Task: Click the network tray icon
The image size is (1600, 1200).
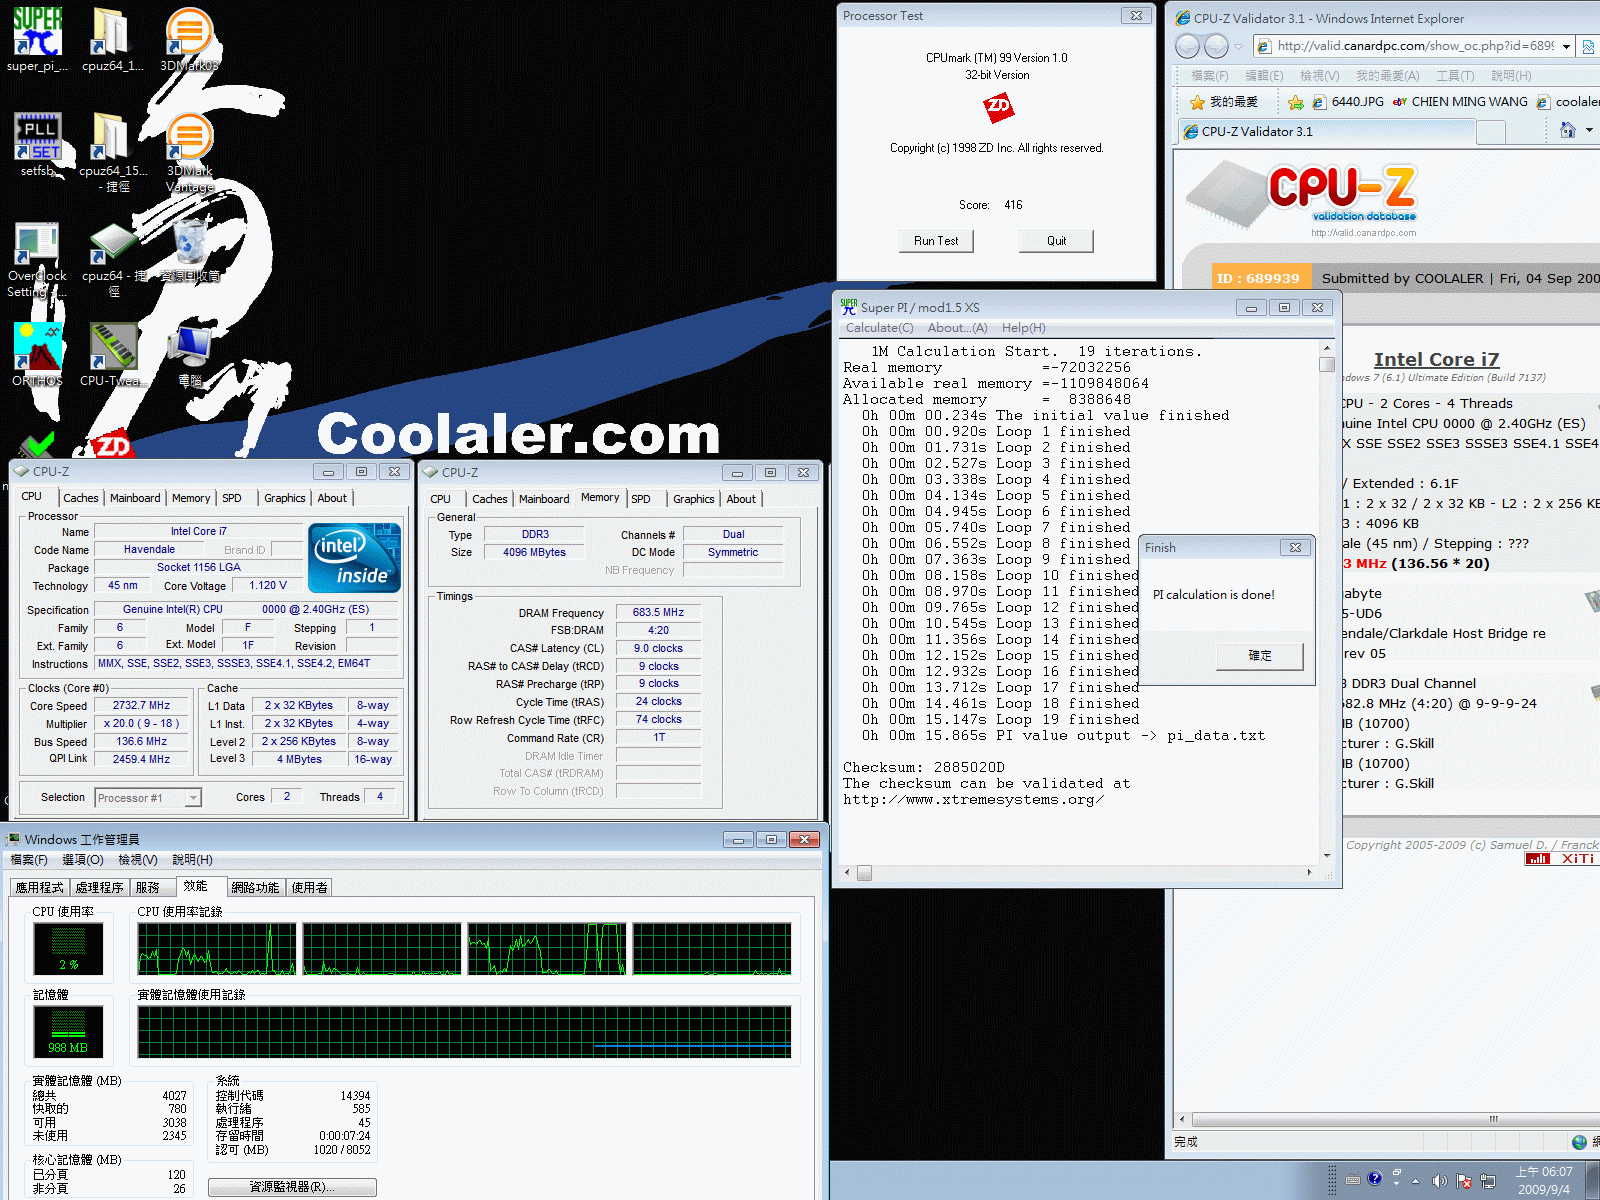Action: pos(1488,1181)
